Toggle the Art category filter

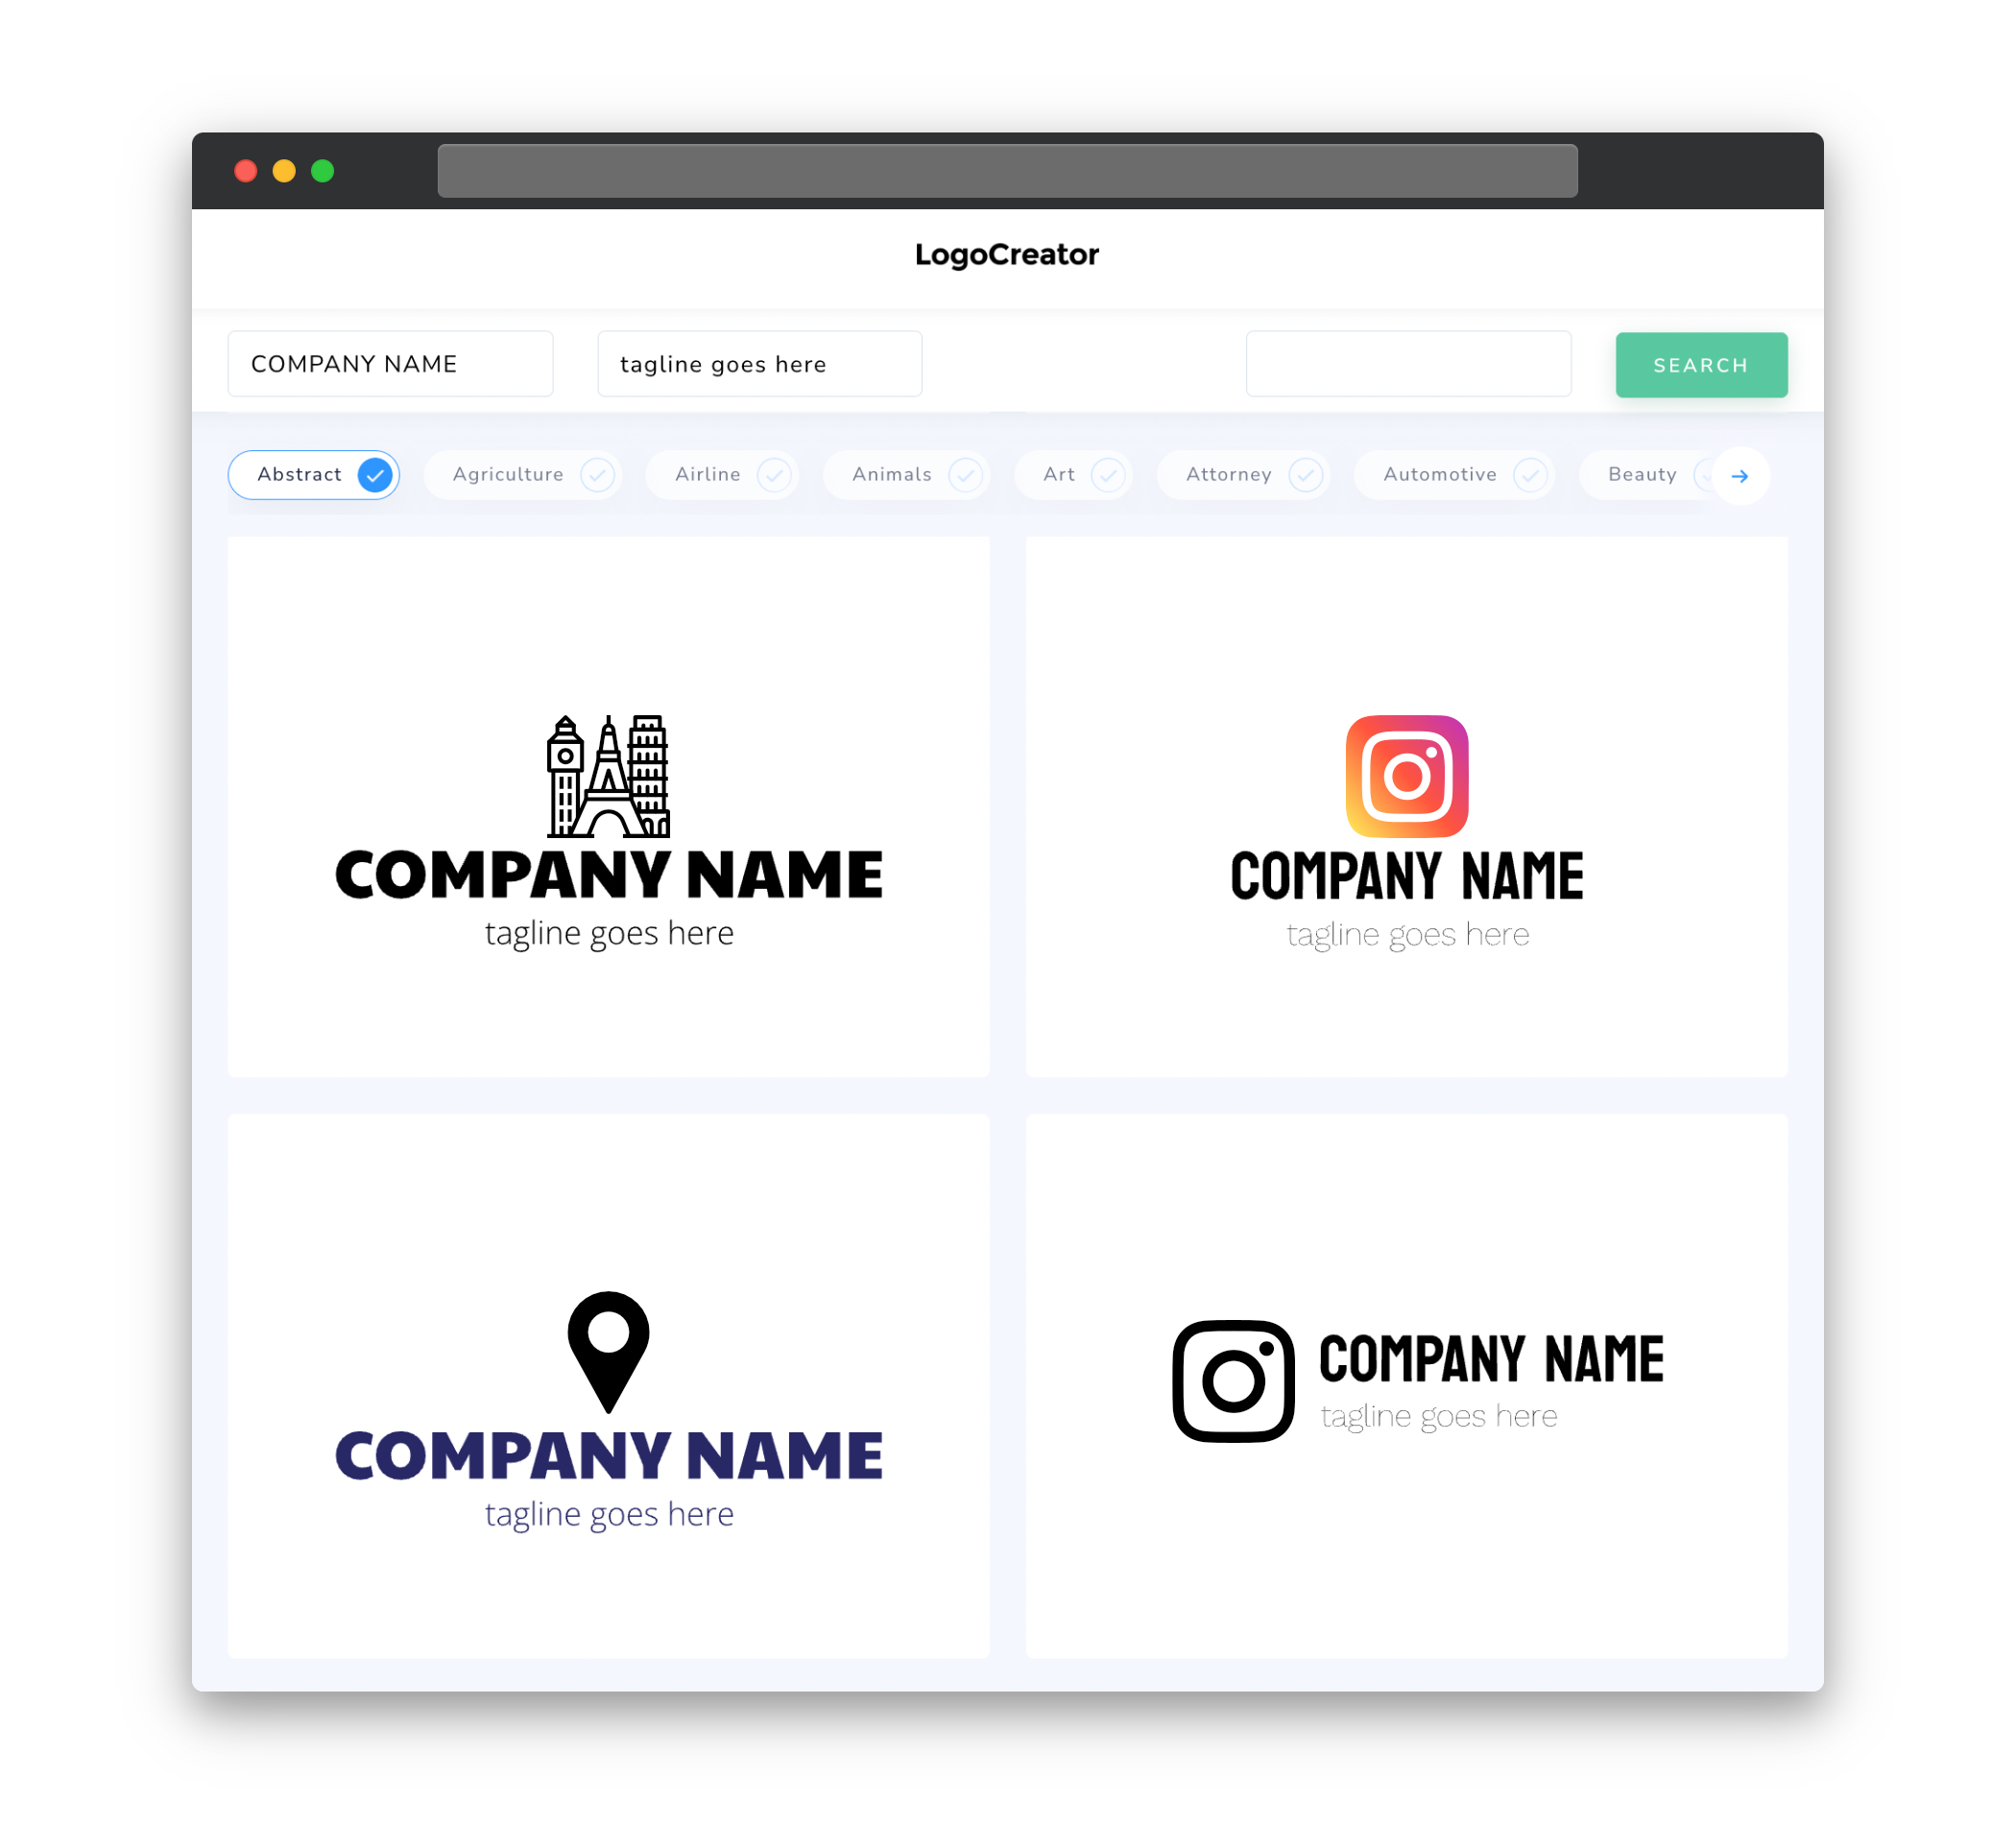point(1075,474)
